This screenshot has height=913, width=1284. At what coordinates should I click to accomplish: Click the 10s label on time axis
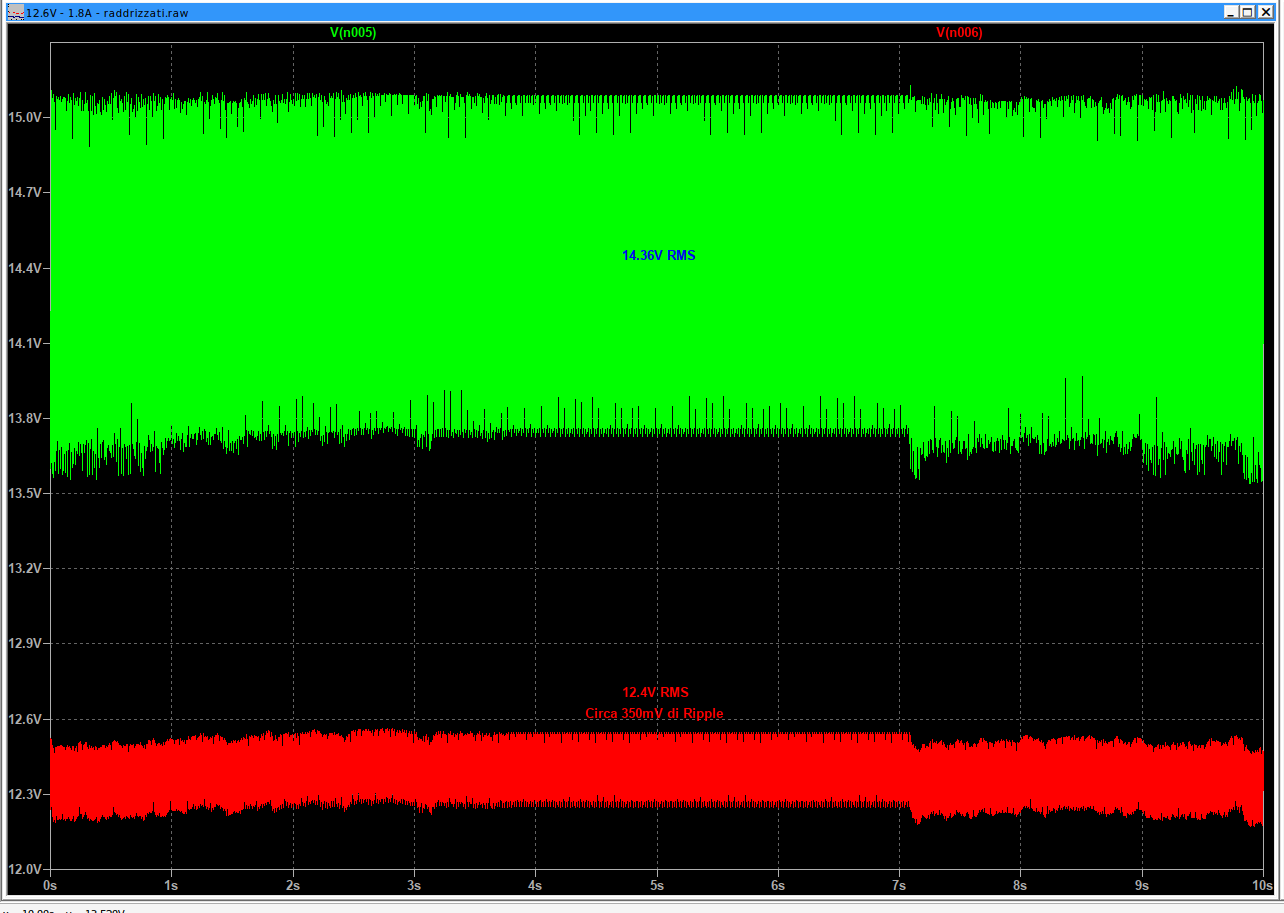pyautogui.click(x=1262, y=886)
